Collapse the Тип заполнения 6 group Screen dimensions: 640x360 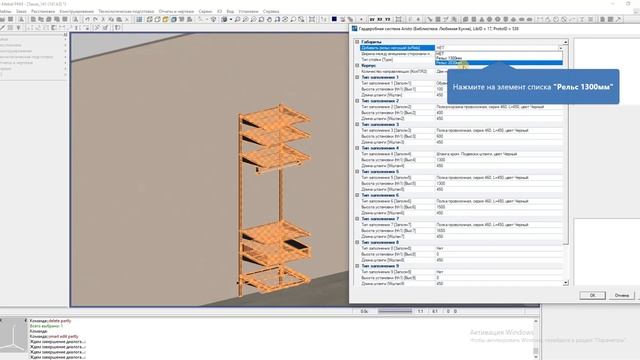click(x=357, y=195)
